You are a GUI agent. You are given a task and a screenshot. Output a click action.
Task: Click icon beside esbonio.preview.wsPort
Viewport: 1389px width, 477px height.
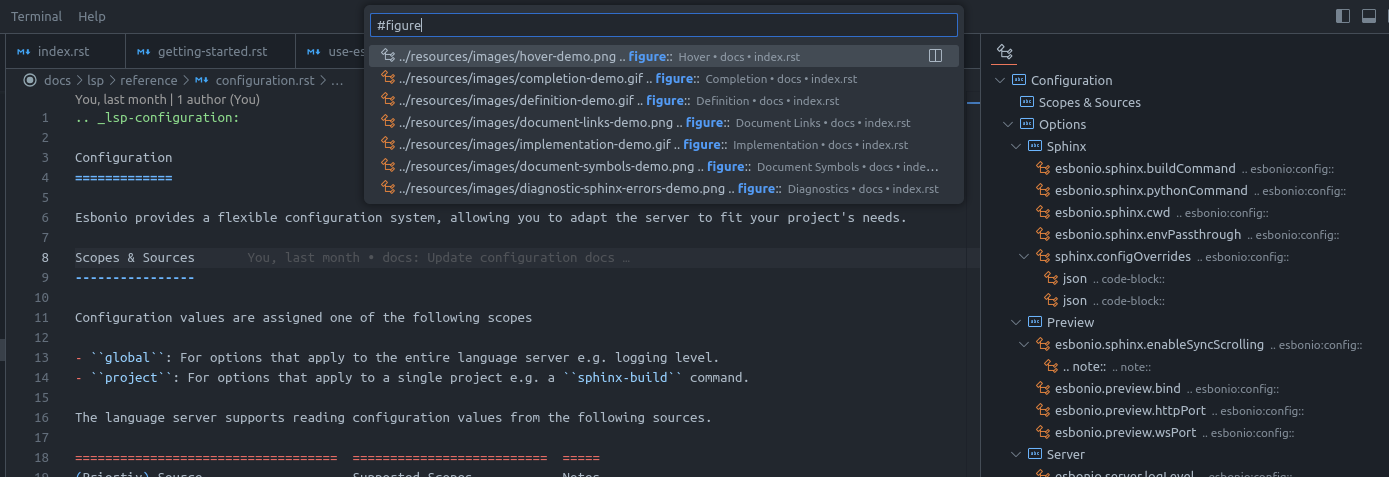coord(1044,432)
